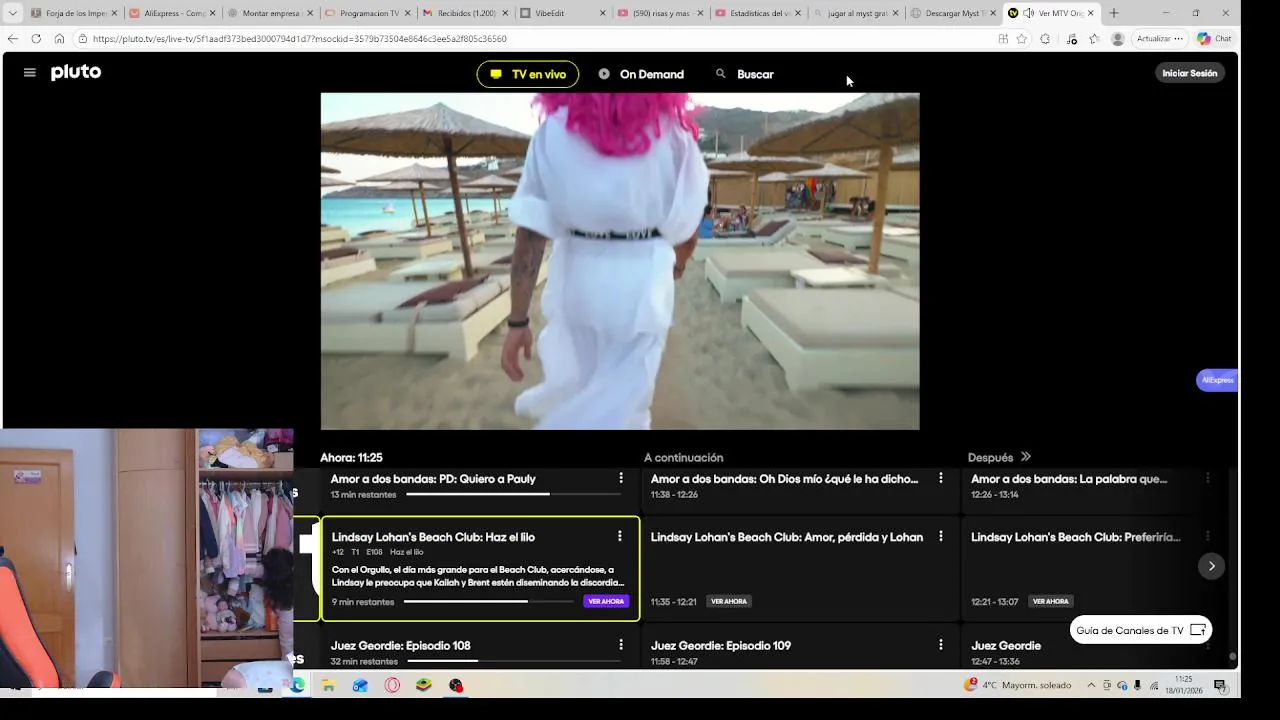Switch to Montar empresa tab

click(270, 13)
